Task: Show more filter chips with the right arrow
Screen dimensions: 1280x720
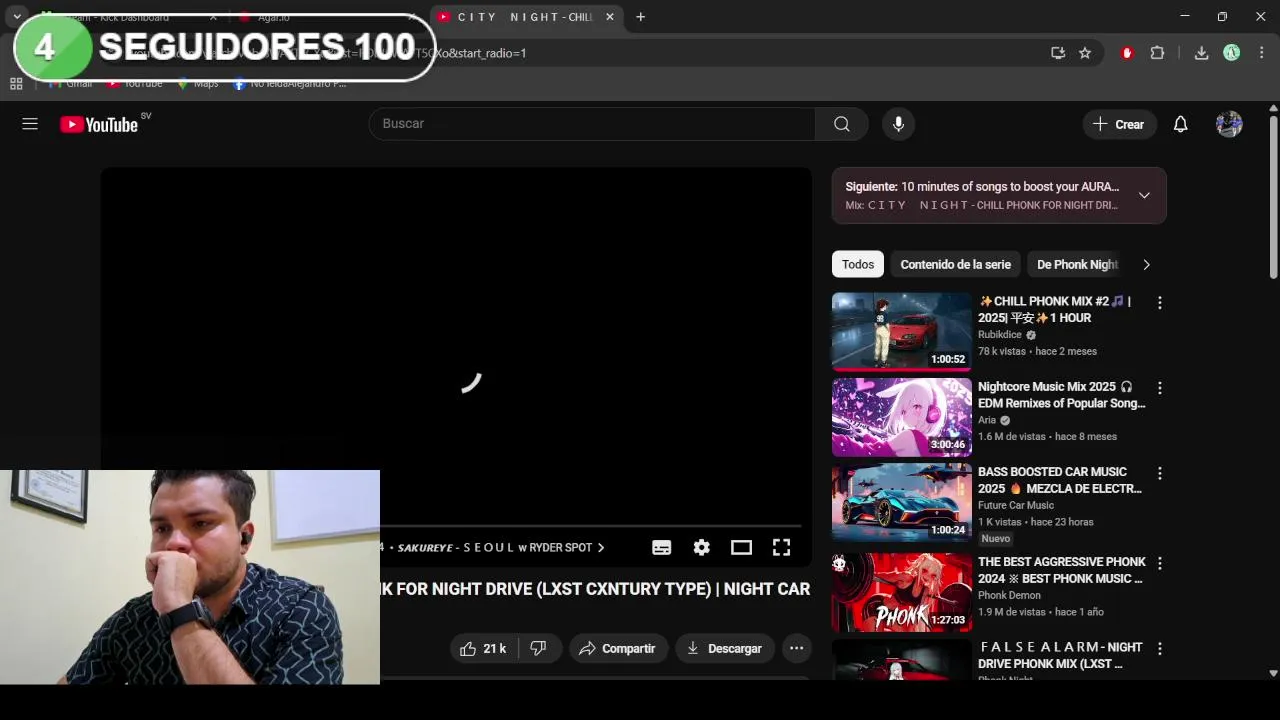Action: pyautogui.click(x=1146, y=264)
